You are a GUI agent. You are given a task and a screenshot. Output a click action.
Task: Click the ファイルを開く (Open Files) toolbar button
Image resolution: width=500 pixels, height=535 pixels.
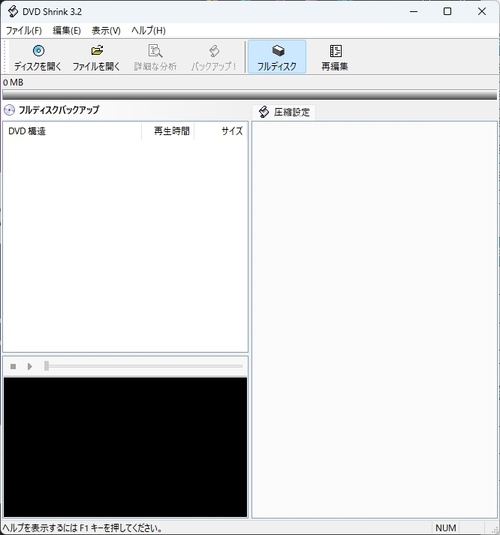96,57
